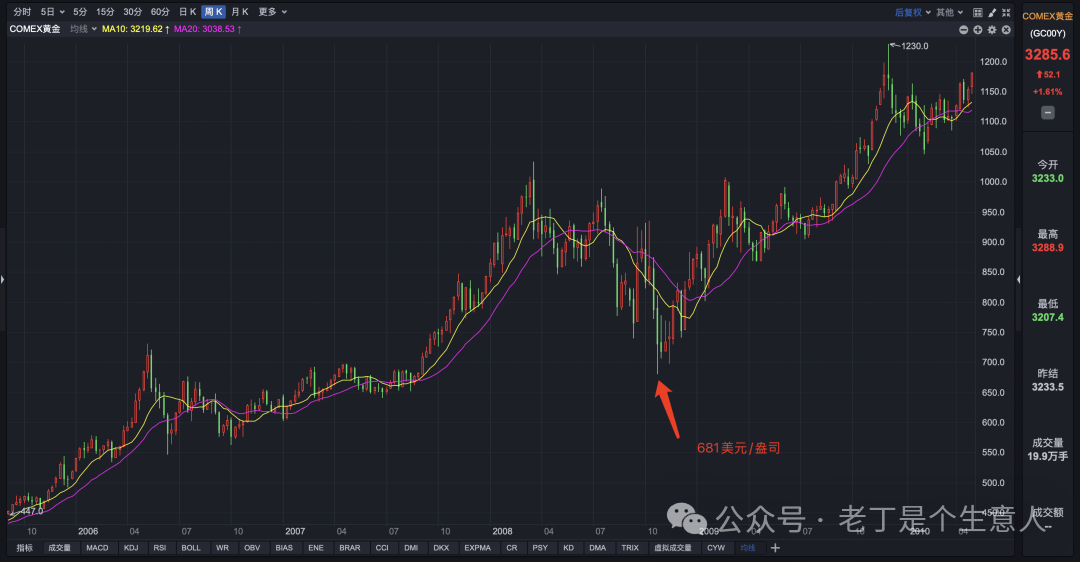
Task: Choose 虚拟成交量 indicator
Action: point(672,548)
